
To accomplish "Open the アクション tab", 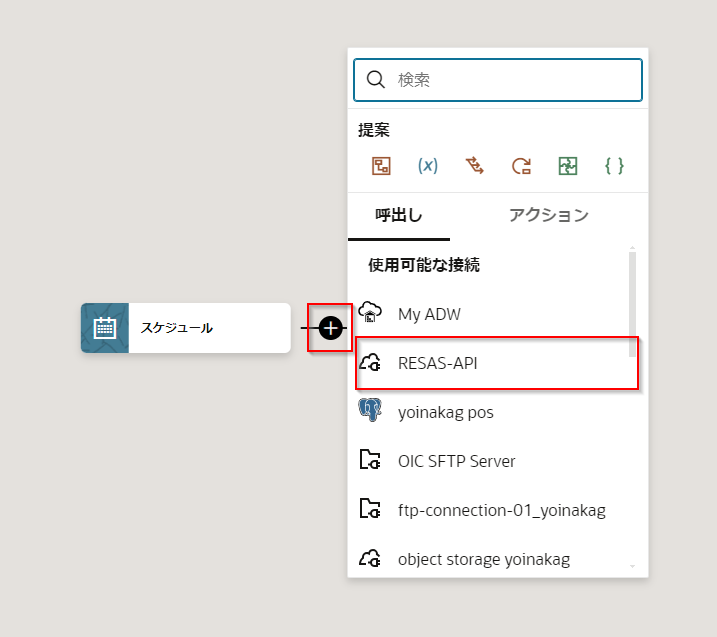I will click(x=548, y=215).
